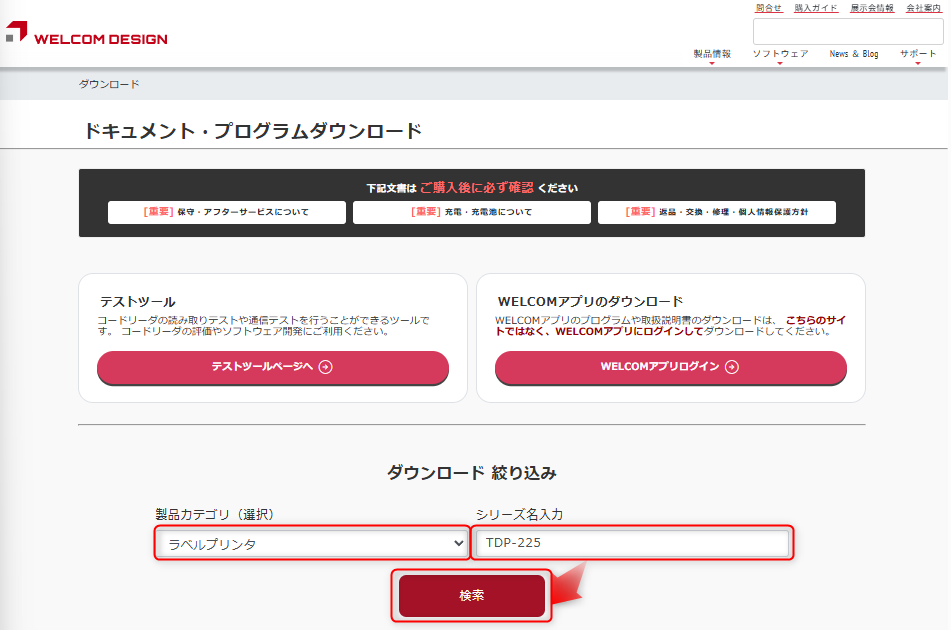Click the header search box

(848, 32)
